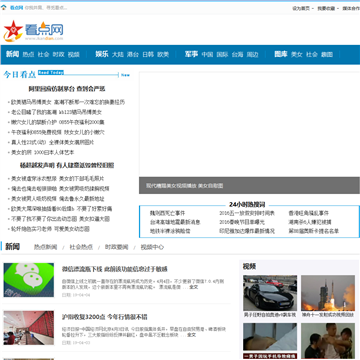
Task: Select 社会 under the 新闻 navigation
Action: (x=43, y=55)
